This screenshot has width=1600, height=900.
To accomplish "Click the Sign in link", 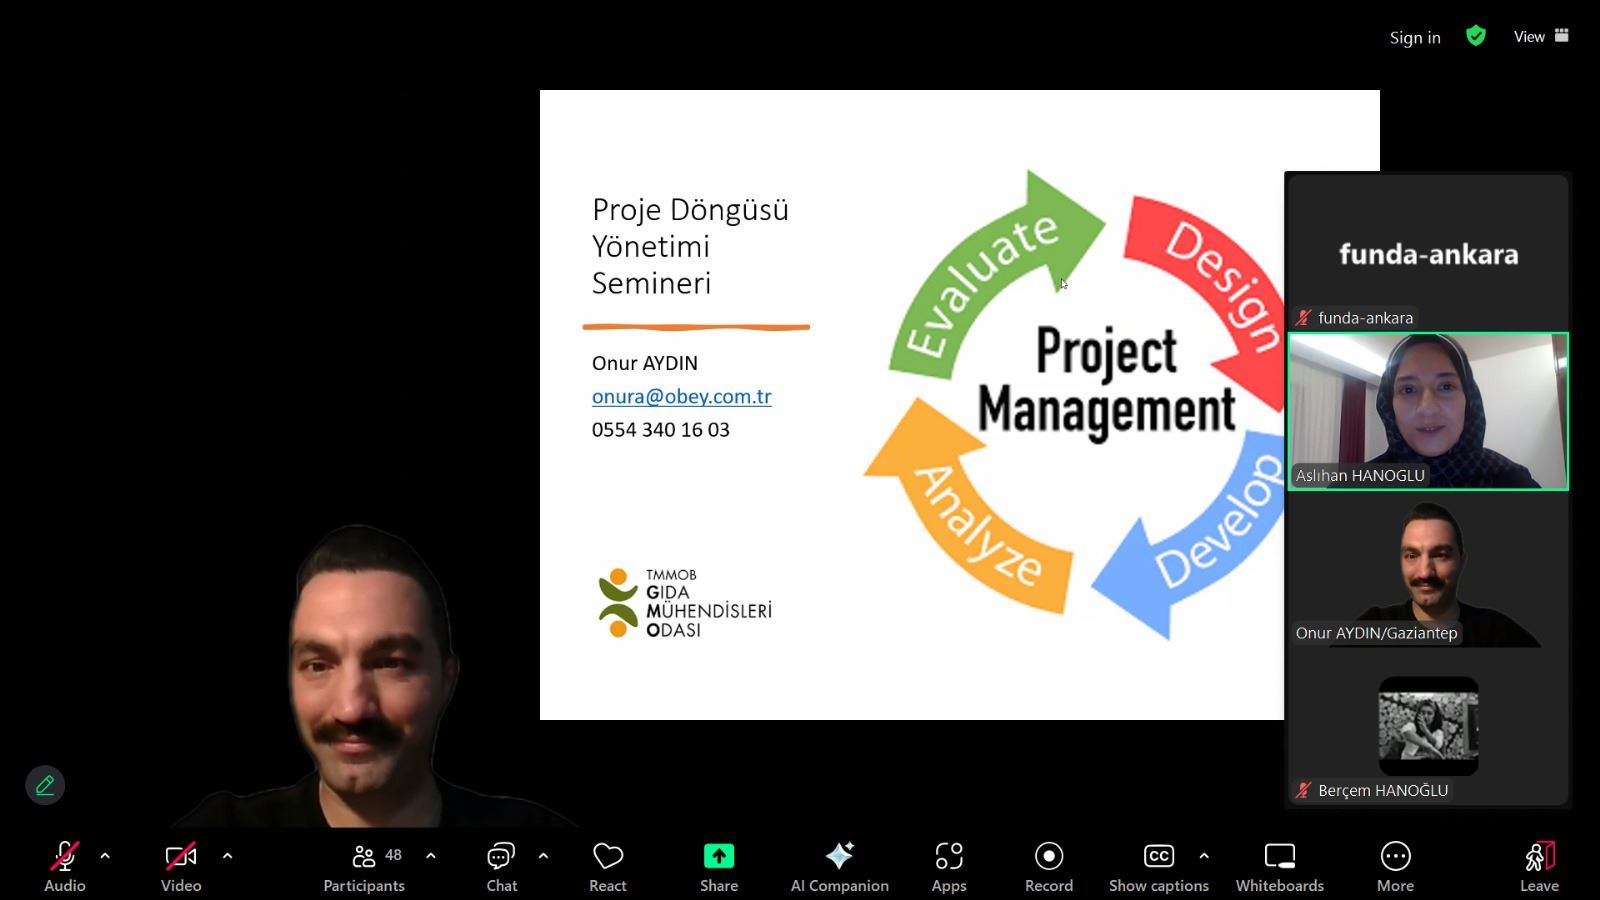I will 1414,37.
